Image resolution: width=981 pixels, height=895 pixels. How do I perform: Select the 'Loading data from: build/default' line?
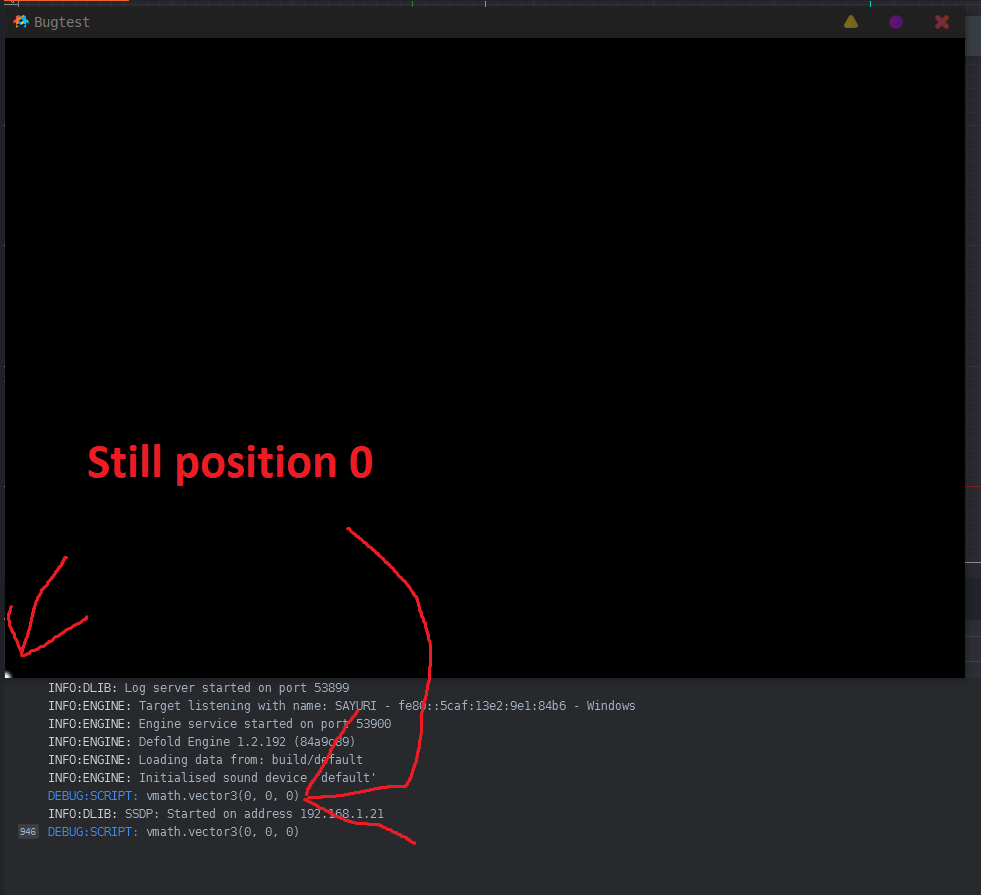[x=205, y=760]
